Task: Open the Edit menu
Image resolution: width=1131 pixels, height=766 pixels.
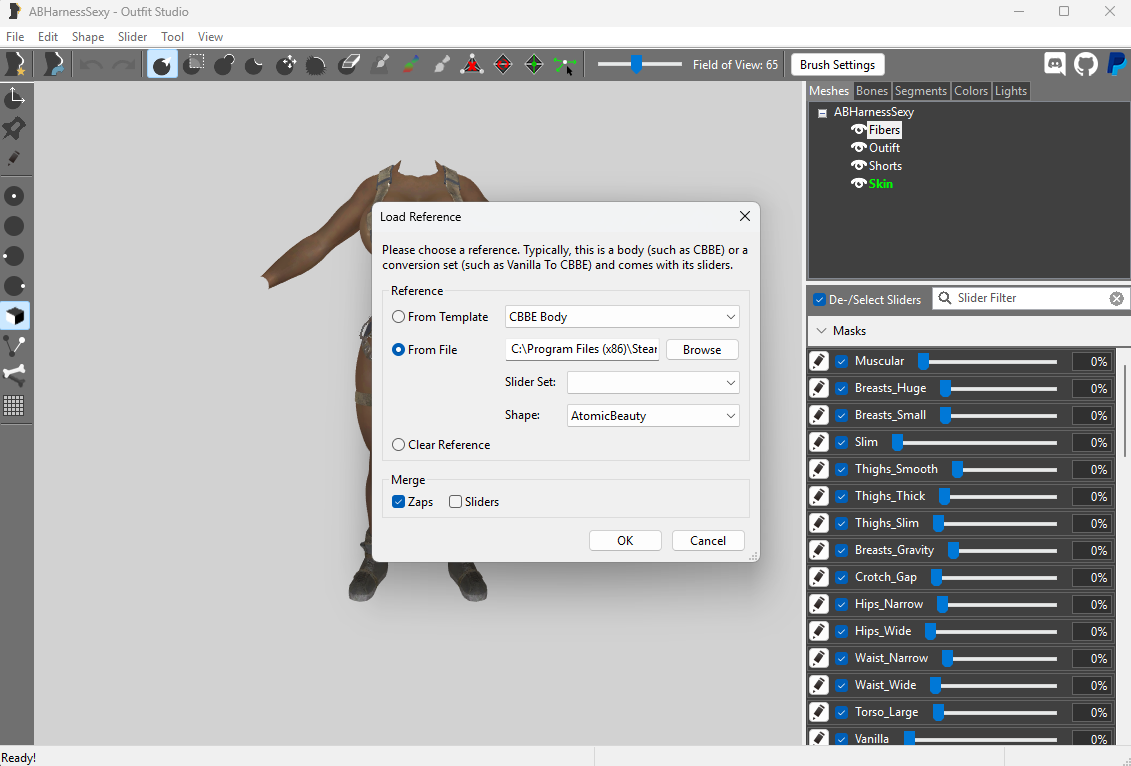Action: [48, 37]
